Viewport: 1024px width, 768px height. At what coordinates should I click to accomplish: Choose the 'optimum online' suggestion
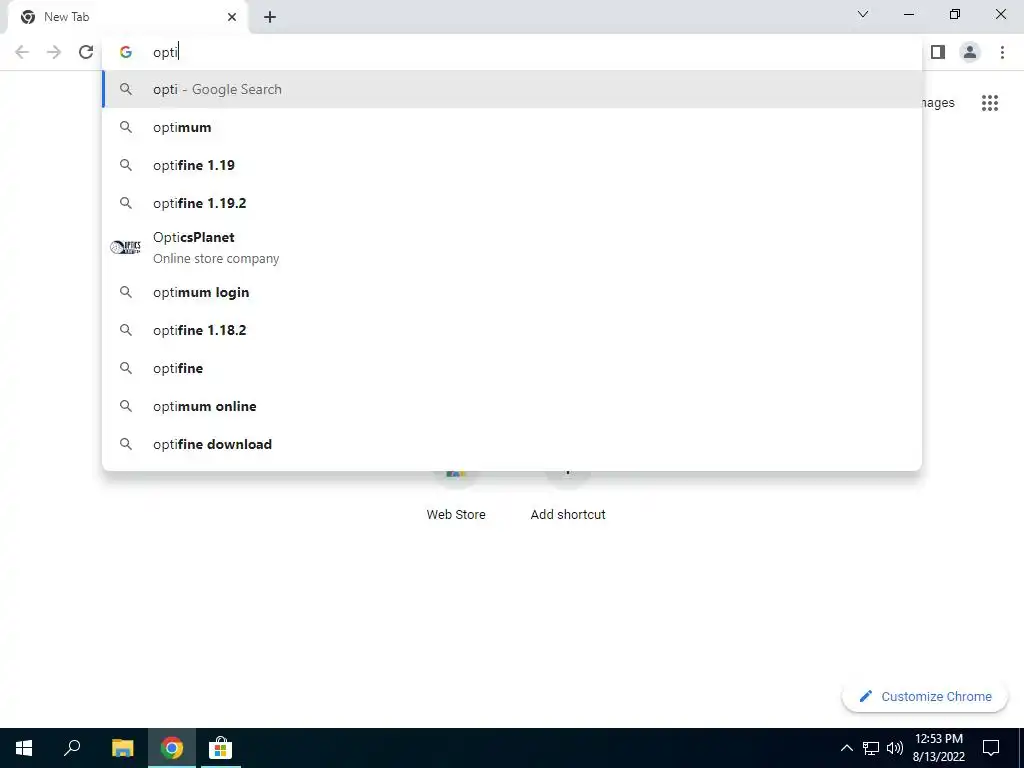pyautogui.click(x=512, y=406)
